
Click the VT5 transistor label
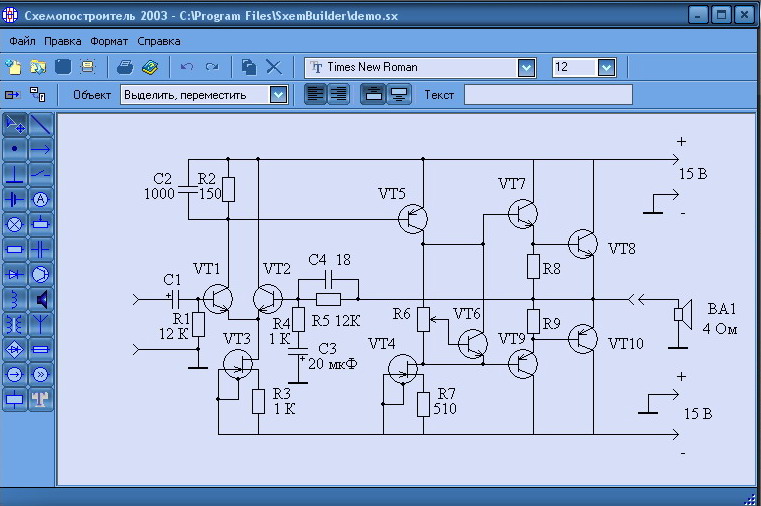click(392, 194)
